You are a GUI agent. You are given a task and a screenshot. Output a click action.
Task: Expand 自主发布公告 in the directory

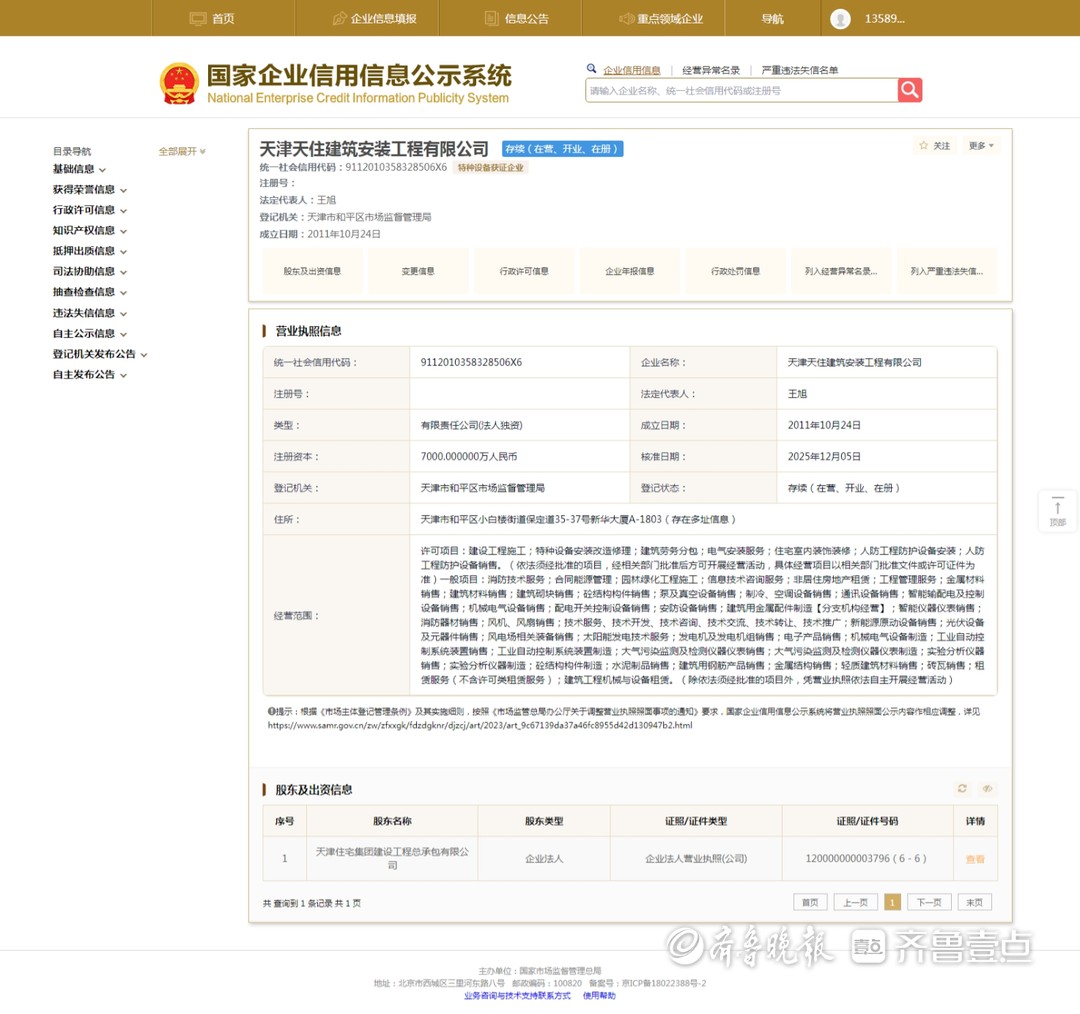[x=90, y=375]
